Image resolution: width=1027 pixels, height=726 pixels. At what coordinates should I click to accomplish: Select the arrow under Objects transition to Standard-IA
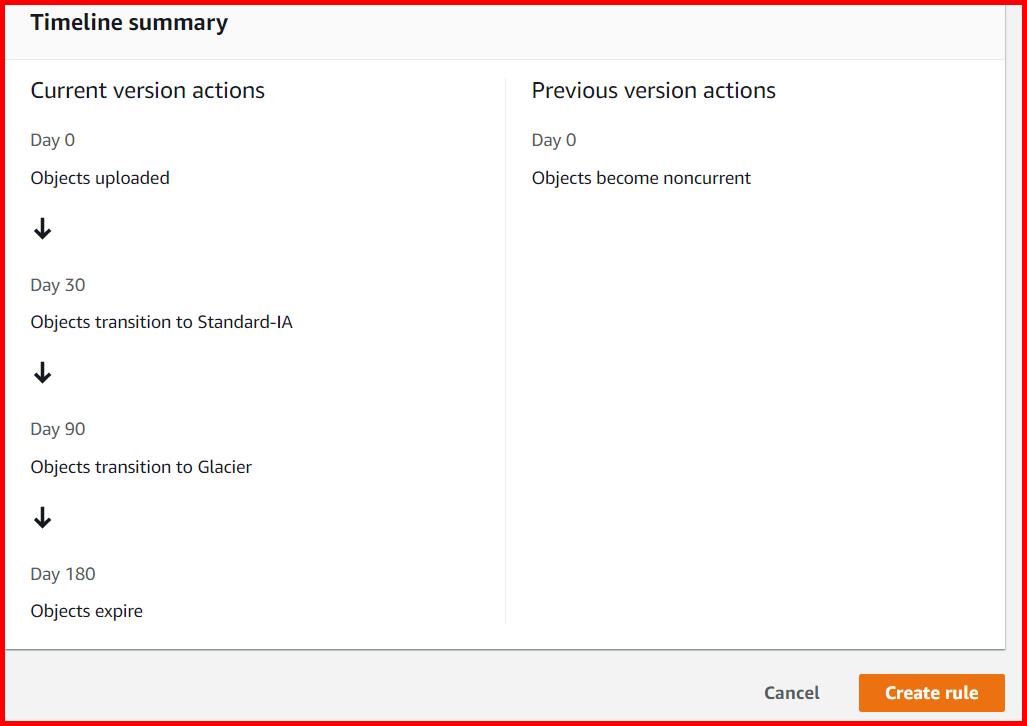(x=42, y=374)
